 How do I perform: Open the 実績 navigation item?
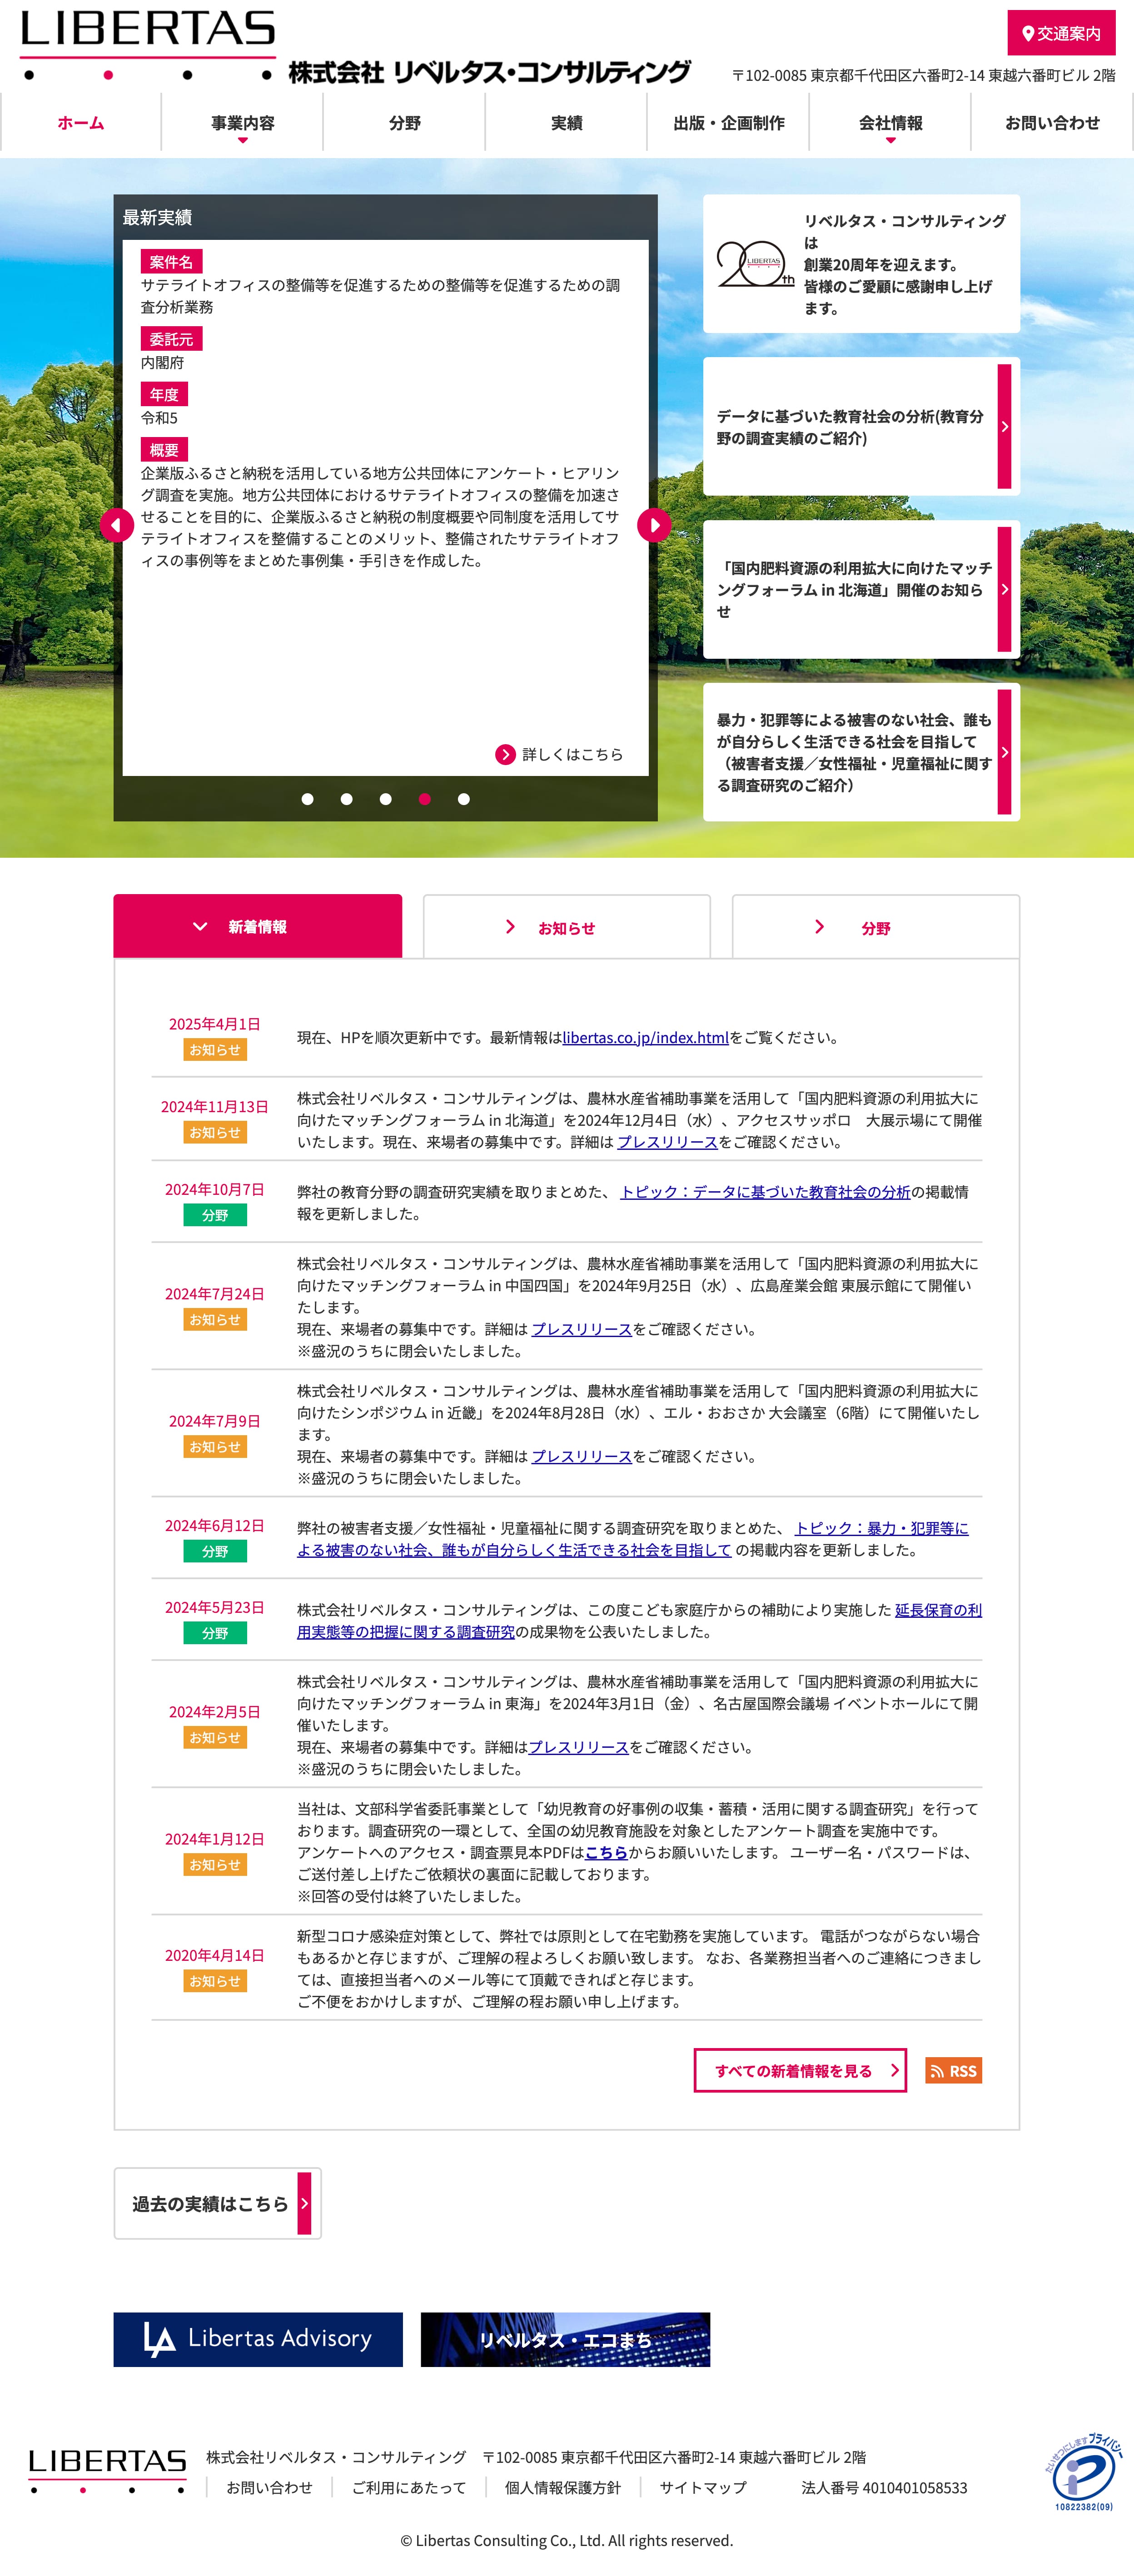[x=566, y=123]
